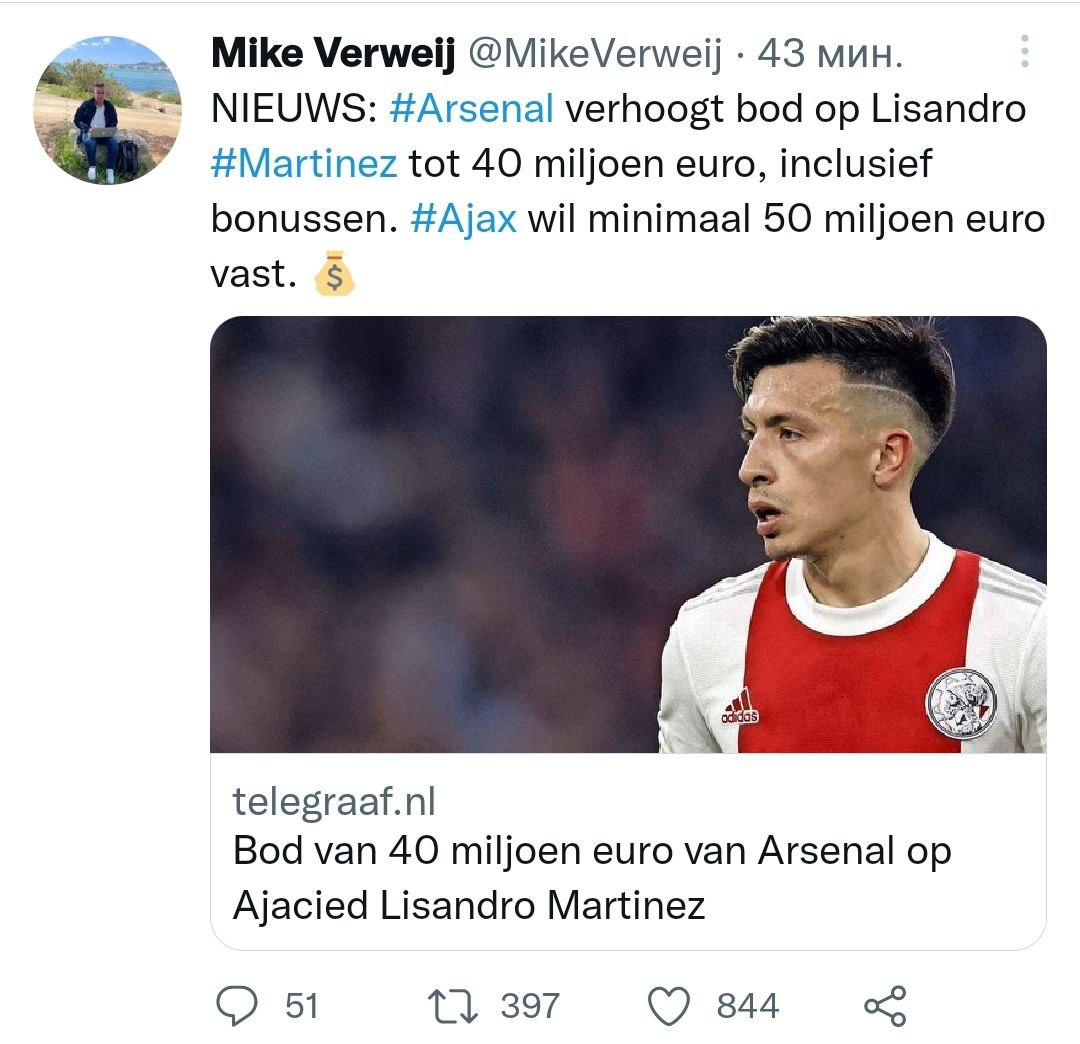Click the telegraaf.nl source domain
This screenshot has height=1044, width=1080.
334,801
